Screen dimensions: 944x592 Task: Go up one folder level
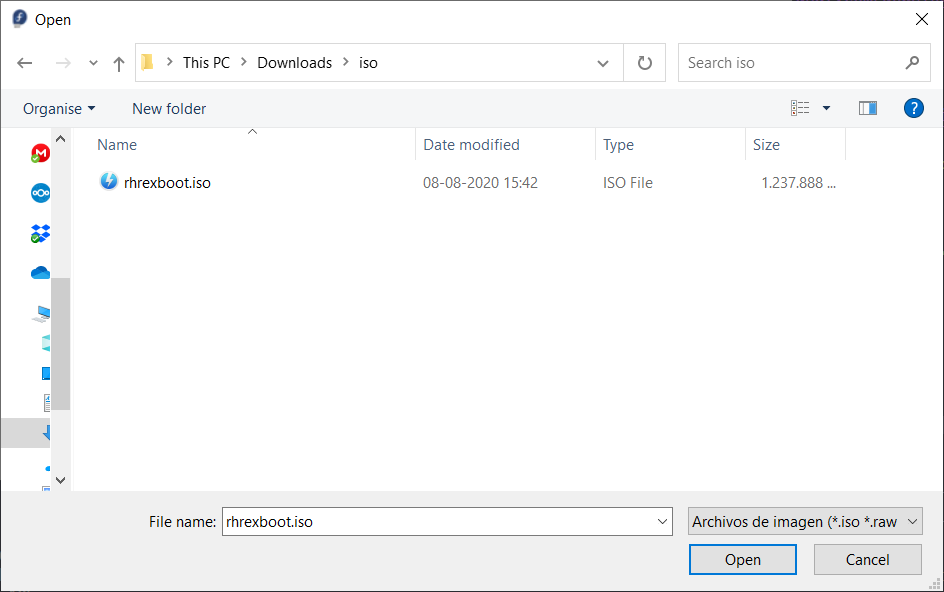(x=119, y=63)
